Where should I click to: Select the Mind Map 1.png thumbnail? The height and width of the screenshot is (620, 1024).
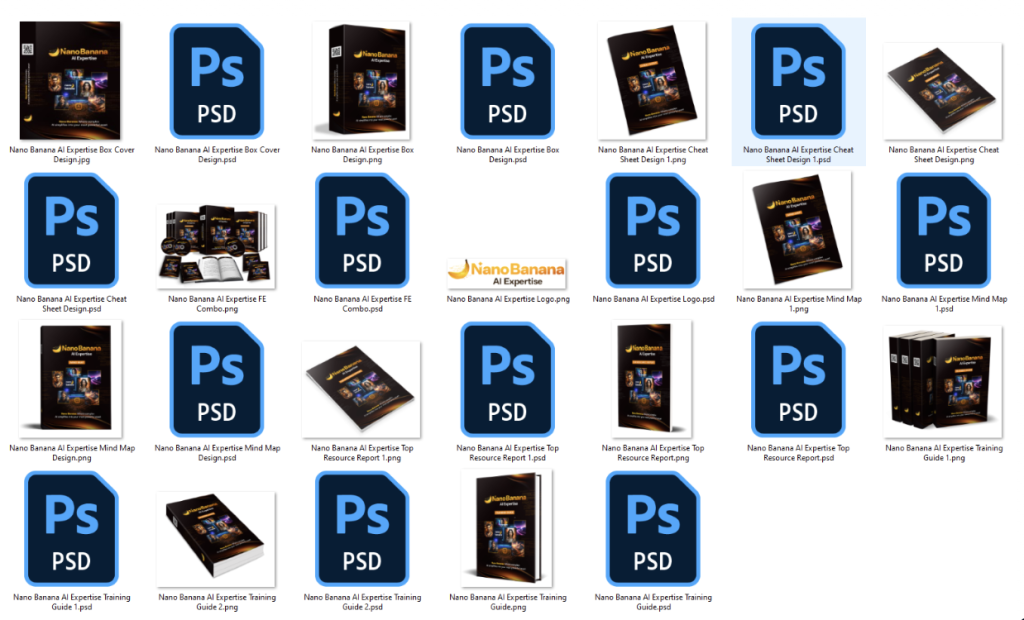click(x=798, y=230)
